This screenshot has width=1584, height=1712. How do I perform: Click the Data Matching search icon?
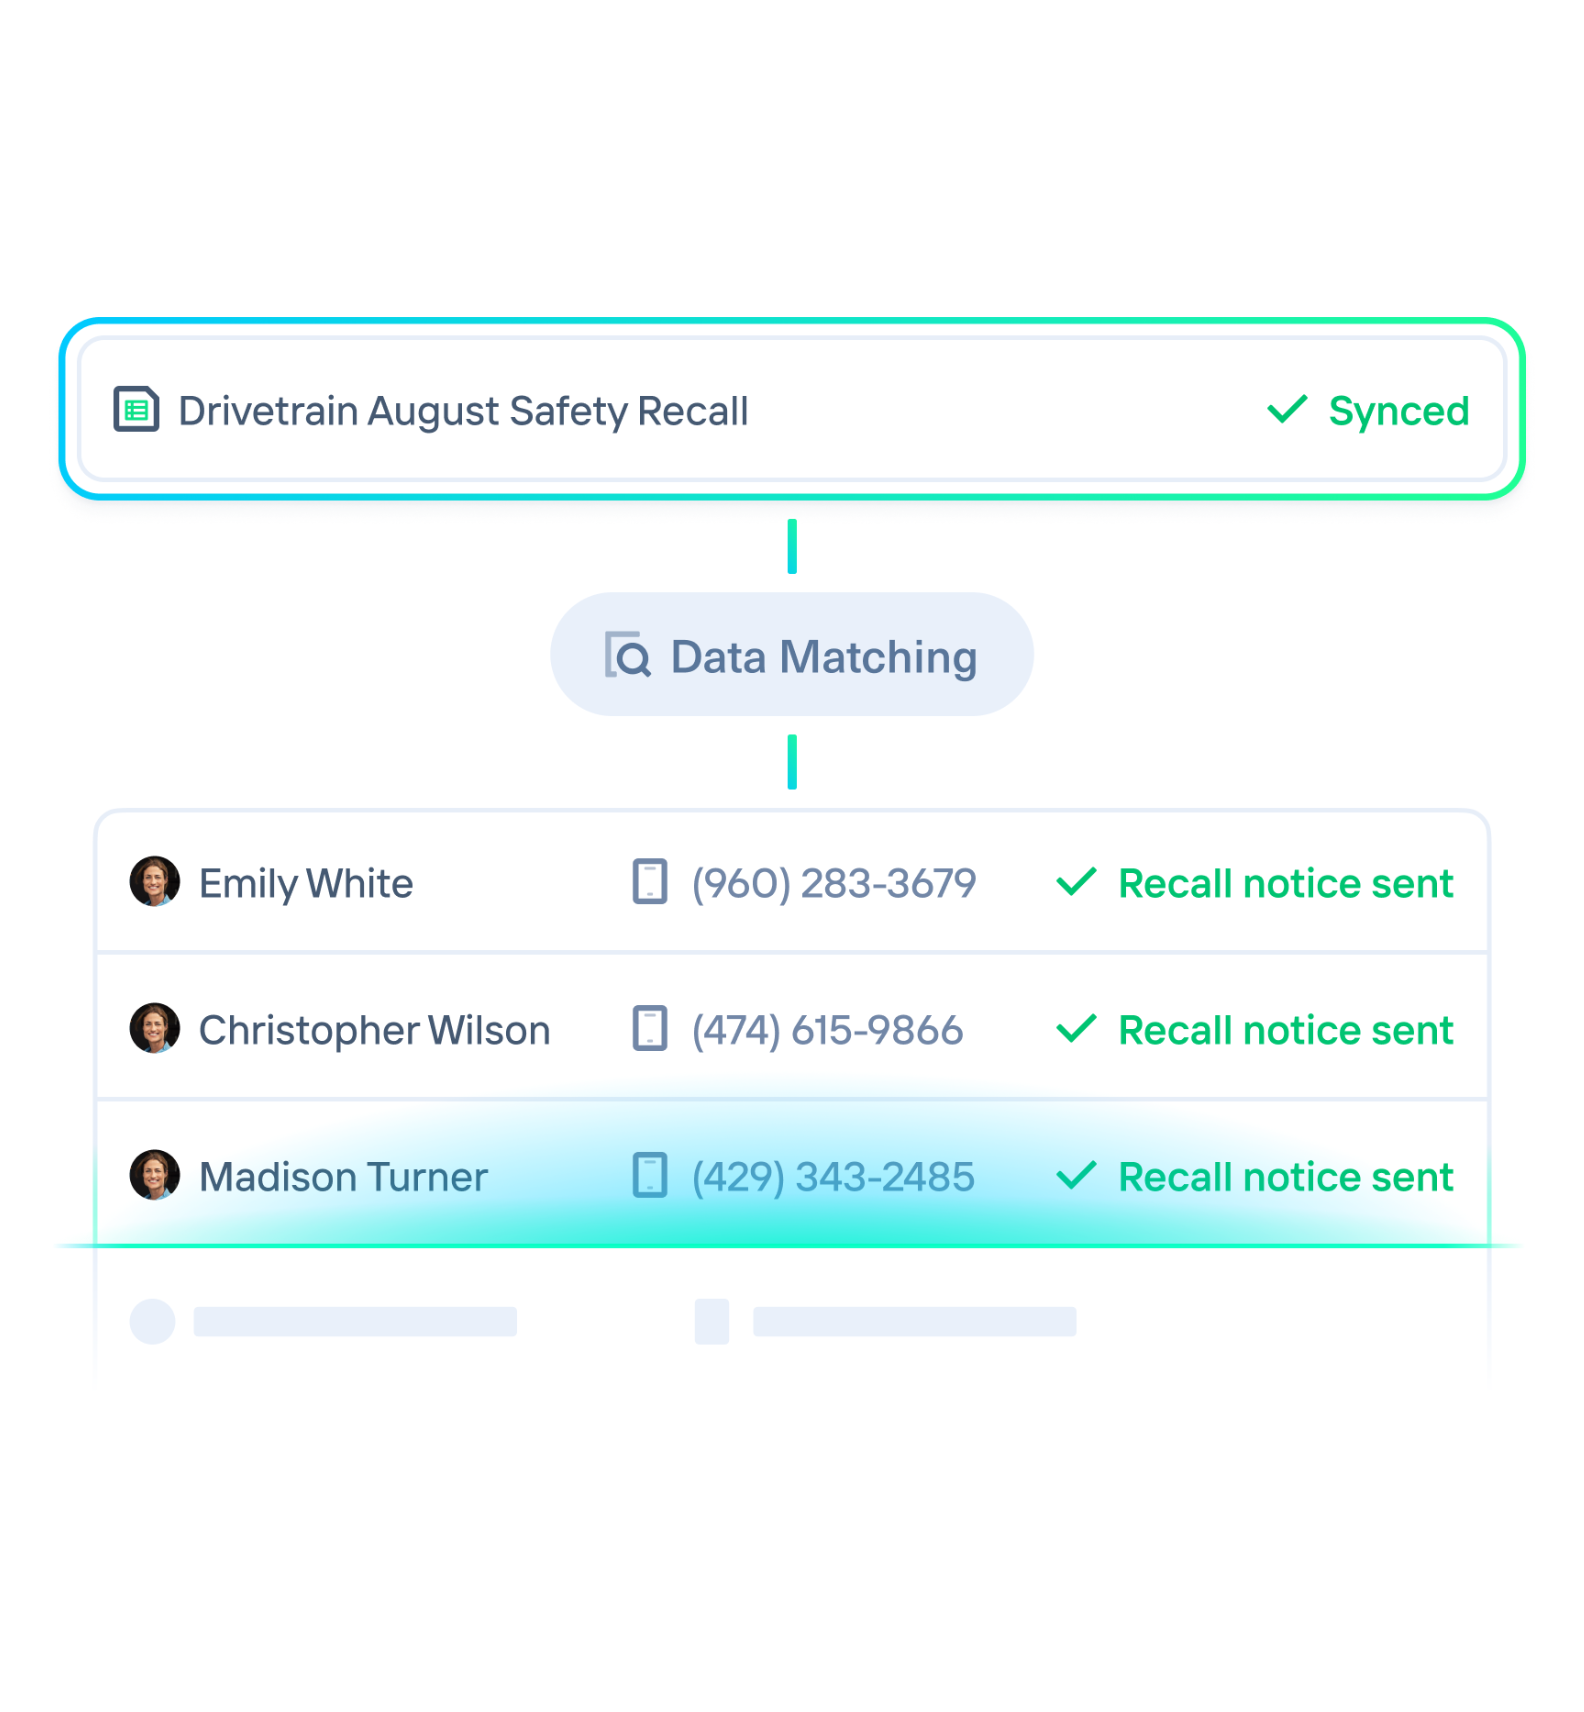[628, 655]
